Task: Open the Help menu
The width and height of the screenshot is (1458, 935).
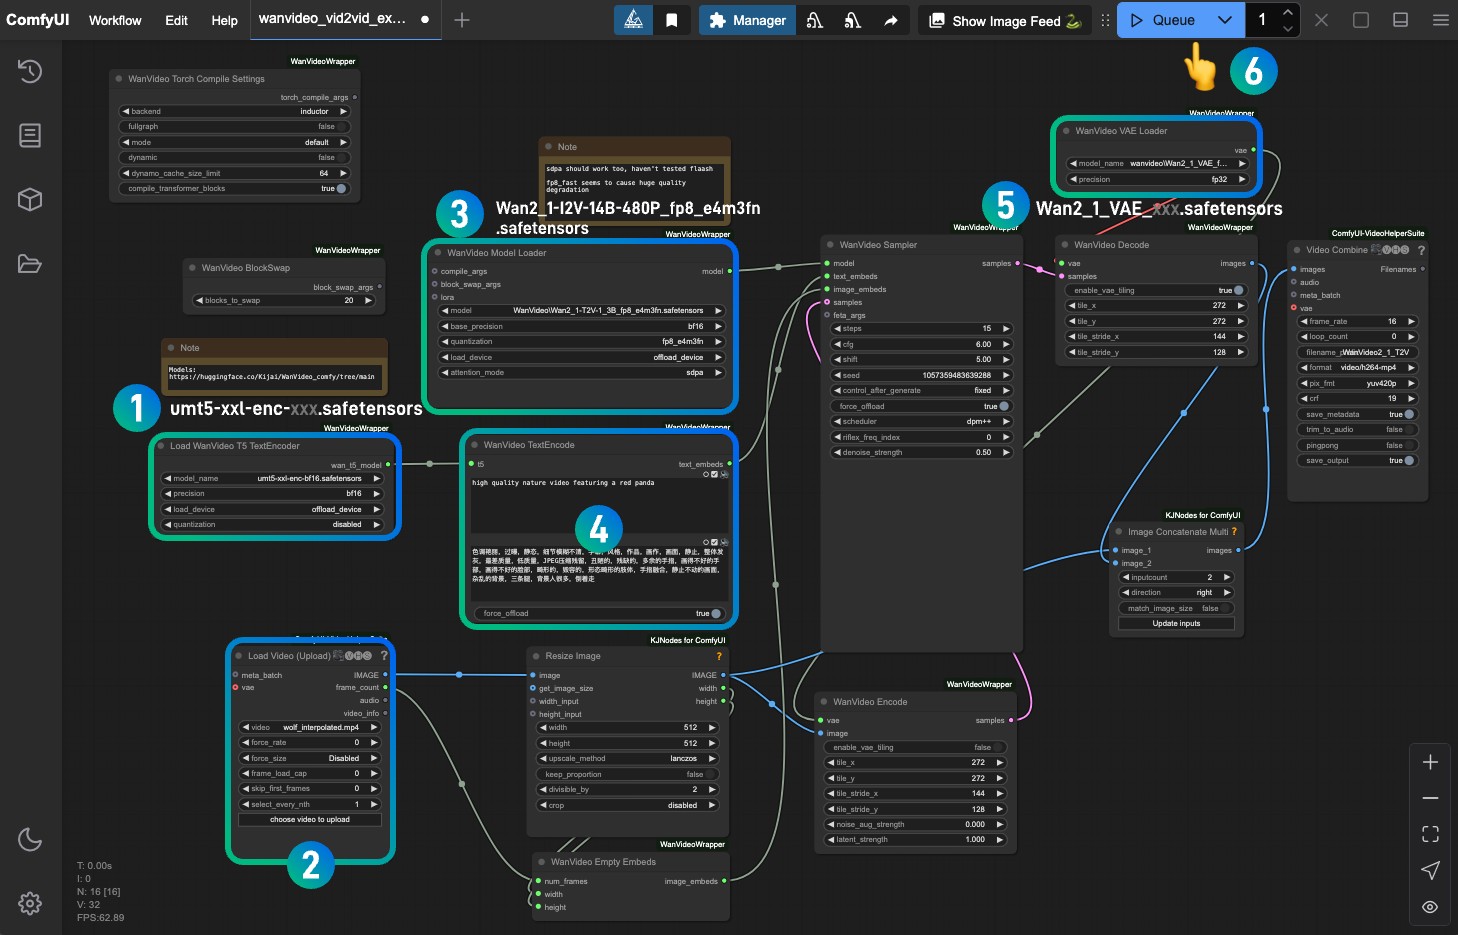Action: click(224, 20)
